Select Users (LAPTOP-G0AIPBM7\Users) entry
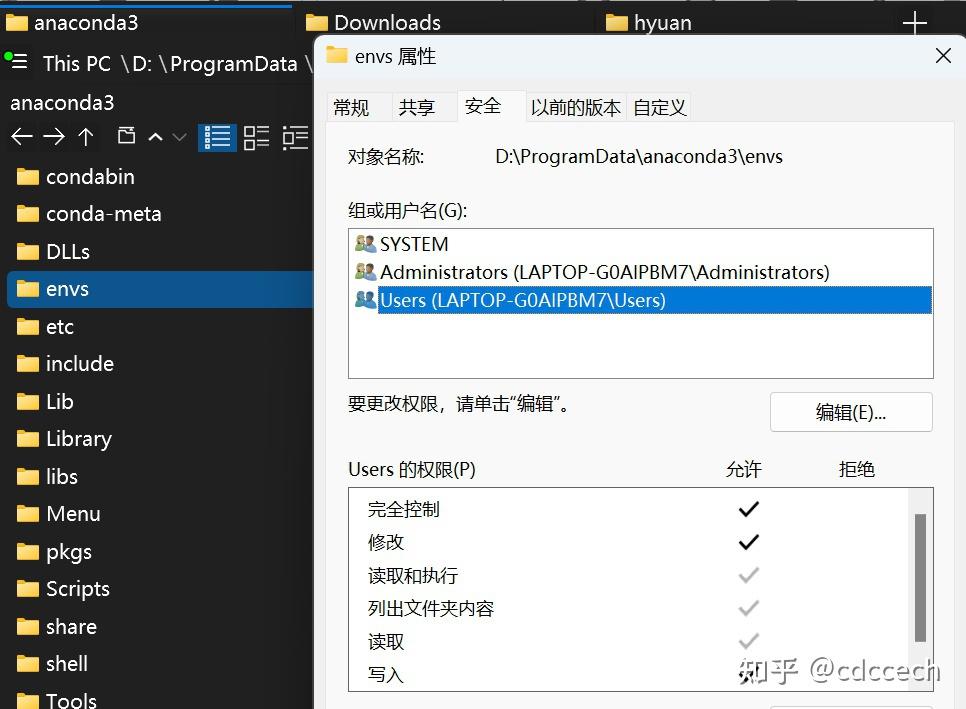Screen dimensions: 966x709 [x=641, y=301]
